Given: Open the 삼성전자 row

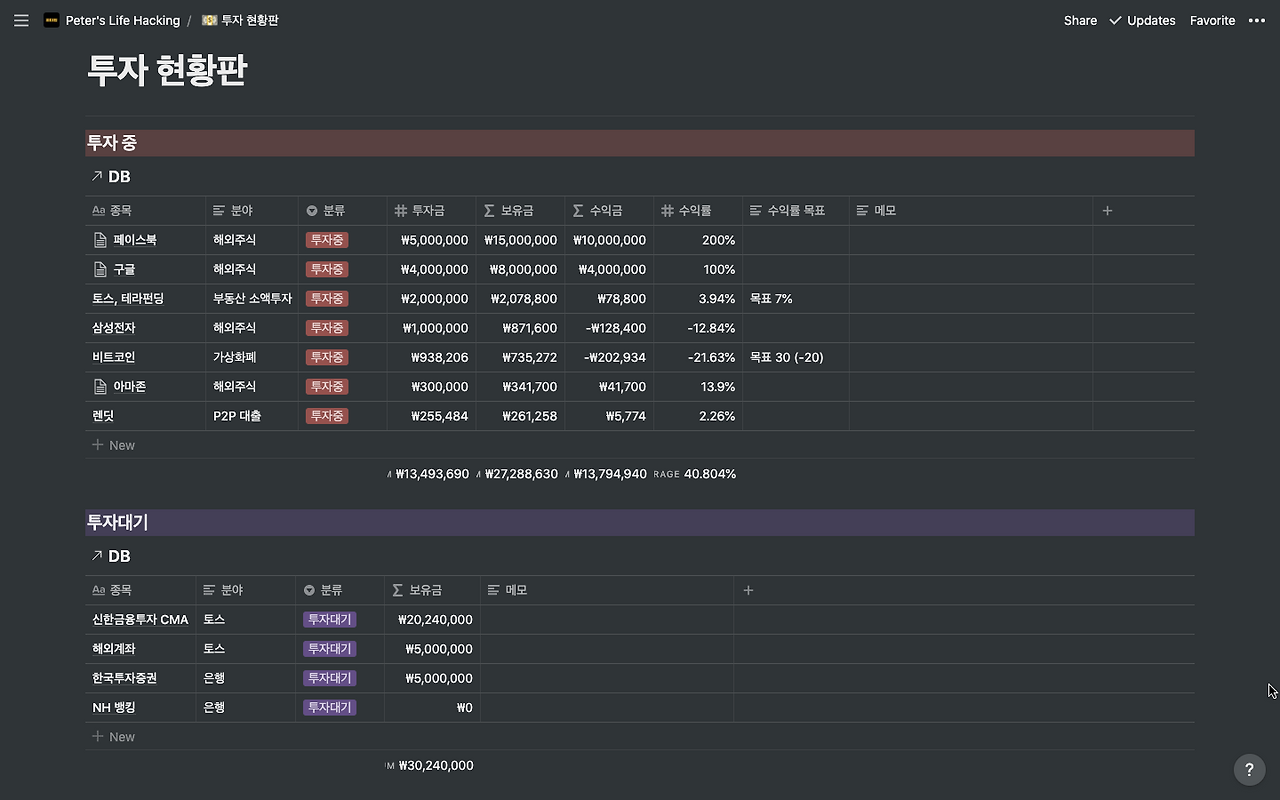Looking at the screenshot, I should click(114, 328).
